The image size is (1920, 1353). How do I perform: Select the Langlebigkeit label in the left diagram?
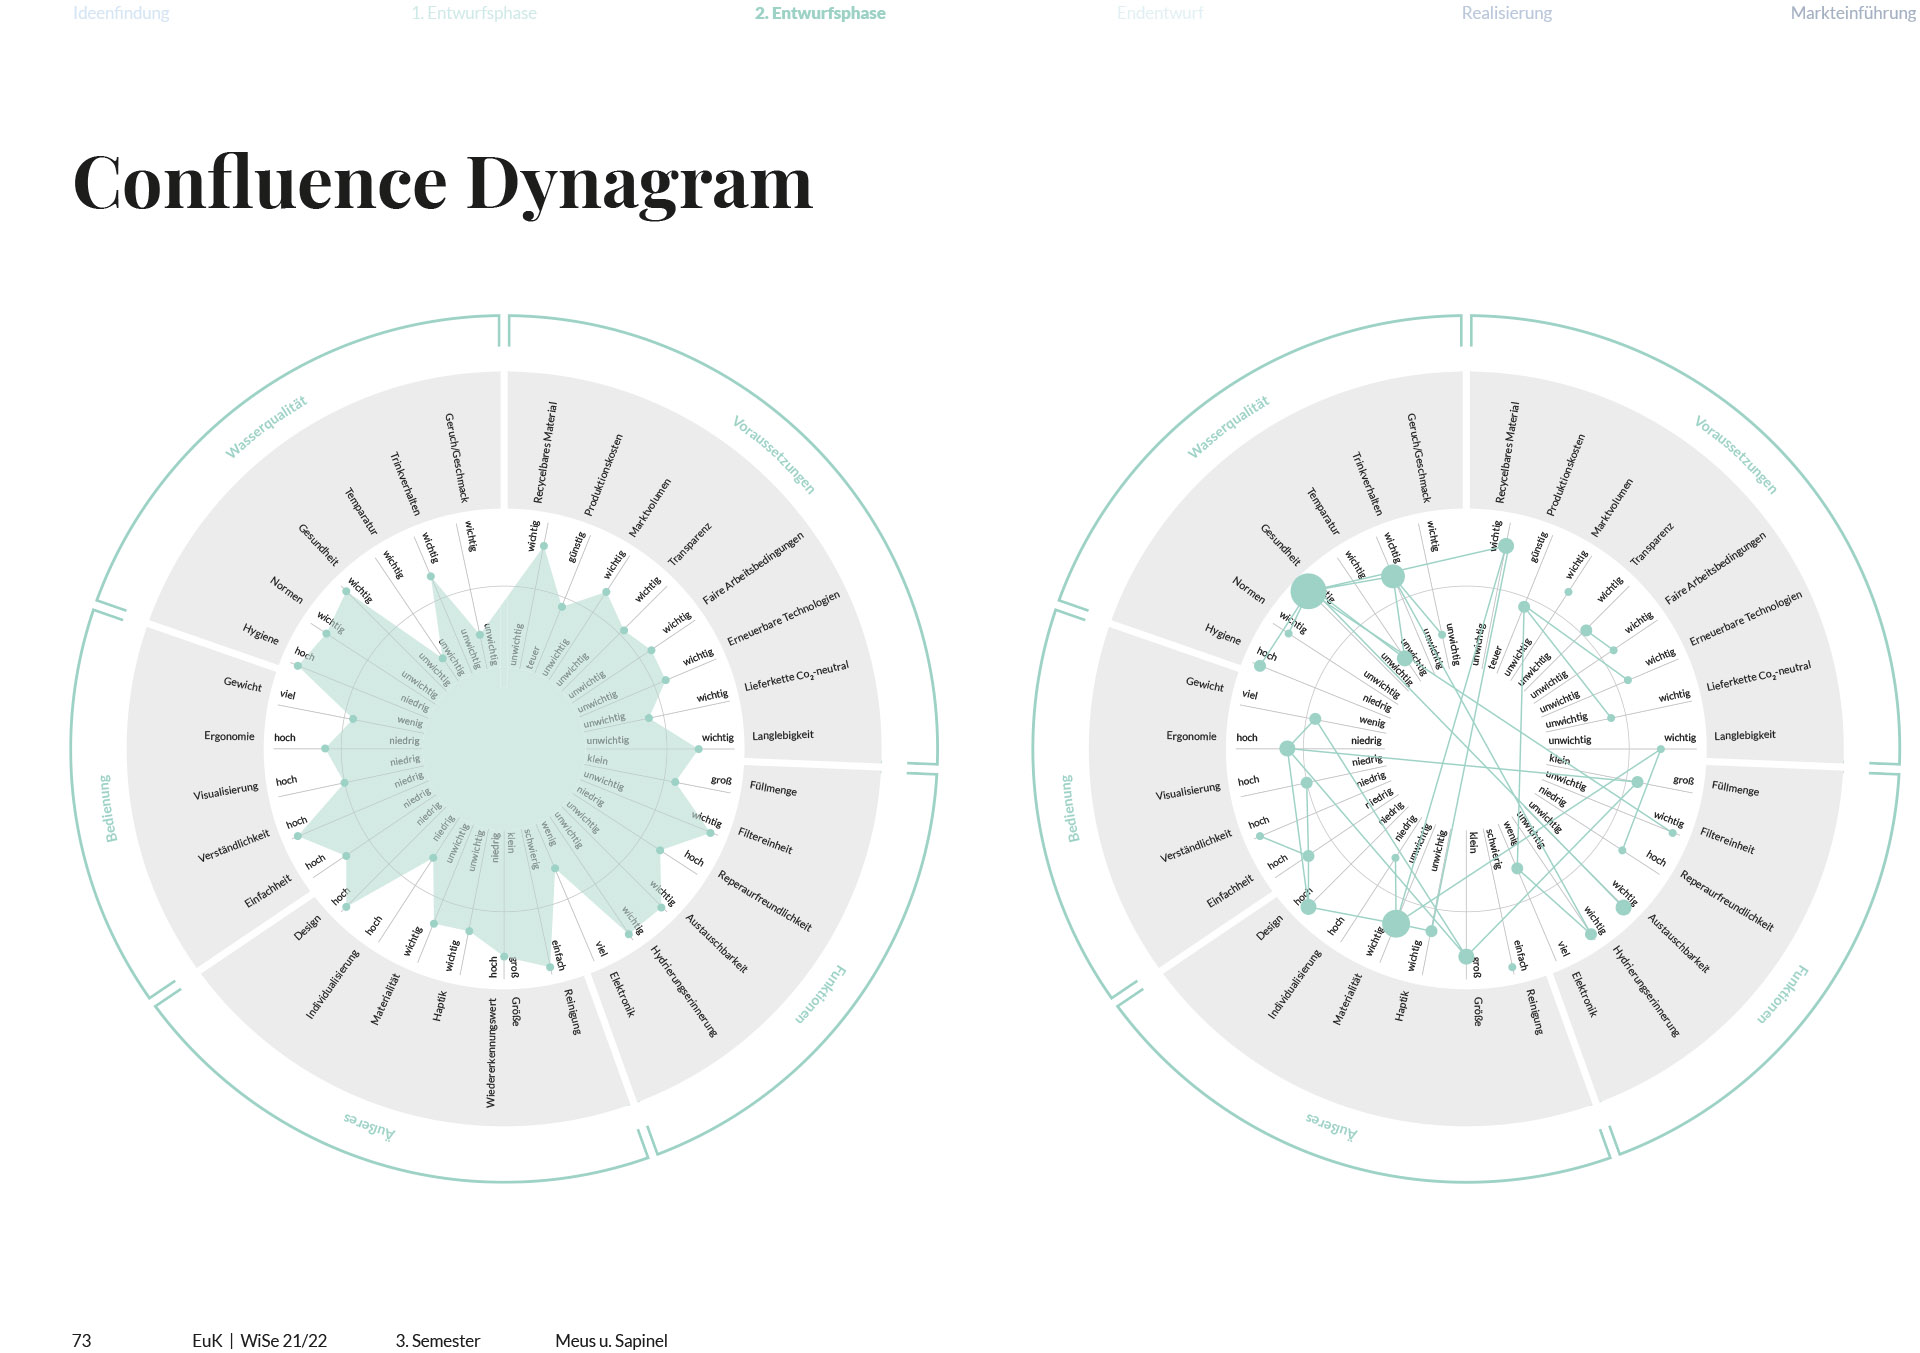pyautogui.click(x=782, y=736)
